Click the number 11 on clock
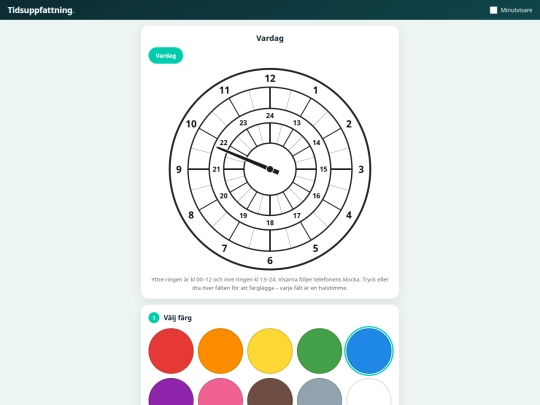540x405 pixels. [225, 90]
